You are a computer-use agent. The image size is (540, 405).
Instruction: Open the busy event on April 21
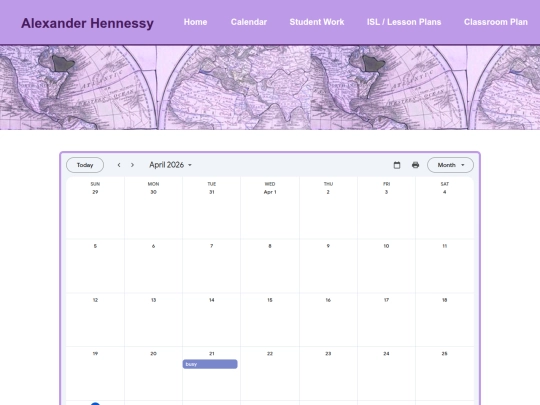click(210, 364)
